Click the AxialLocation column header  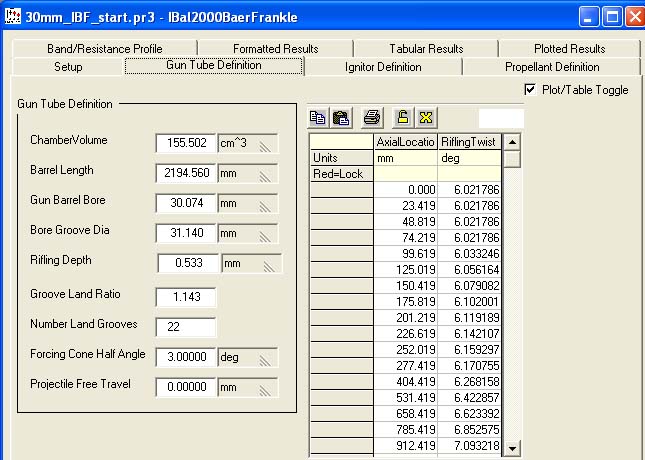click(x=406, y=142)
